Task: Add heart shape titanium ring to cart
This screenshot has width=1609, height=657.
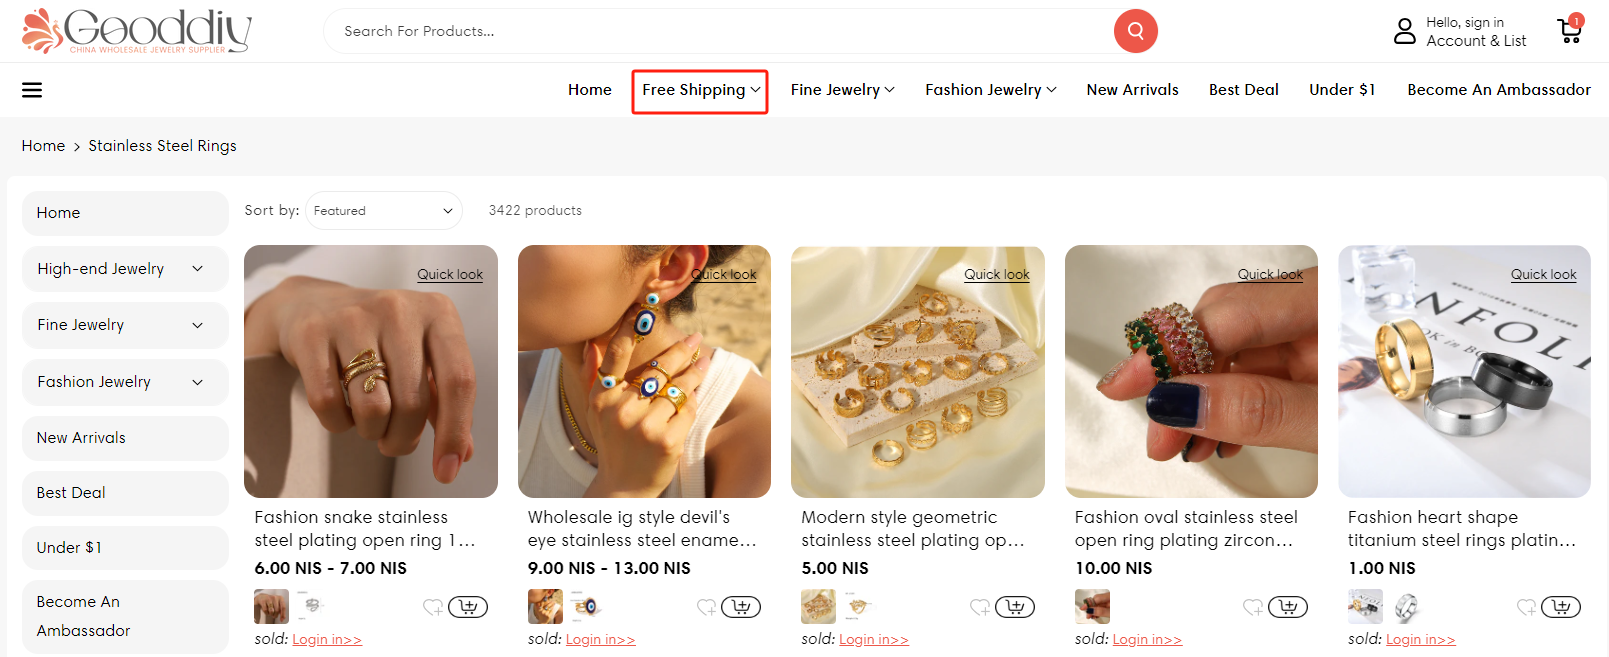Action: (1561, 607)
